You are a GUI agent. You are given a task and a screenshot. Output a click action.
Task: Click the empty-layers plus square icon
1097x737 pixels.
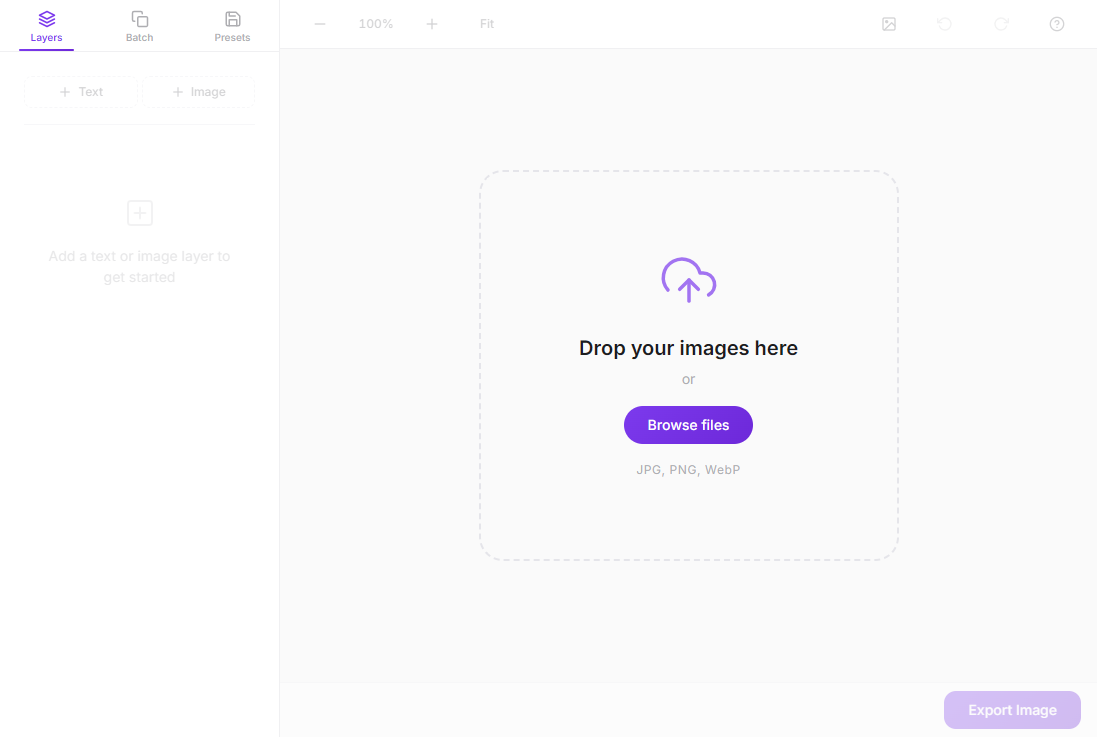[x=140, y=213]
